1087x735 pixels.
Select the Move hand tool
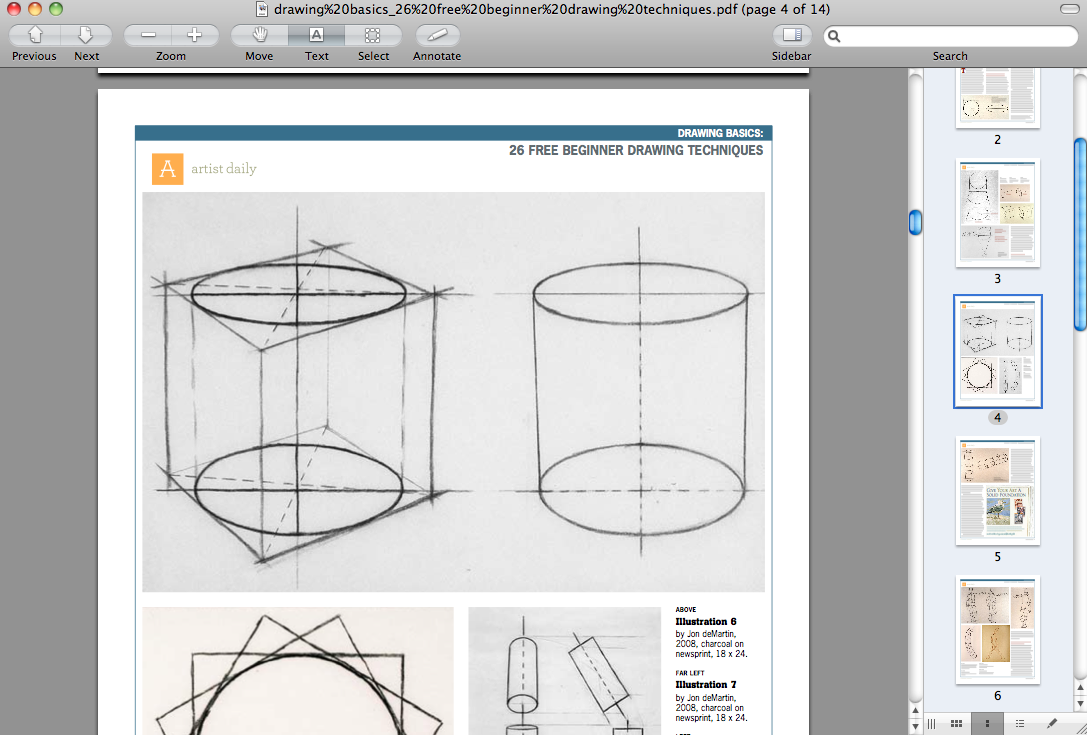coord(259,35)
